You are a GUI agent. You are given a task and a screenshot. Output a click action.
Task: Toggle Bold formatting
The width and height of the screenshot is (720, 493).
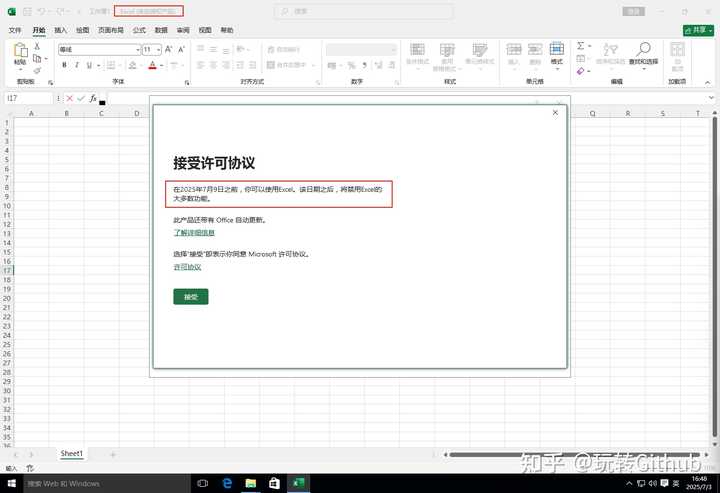pos(64,65)
